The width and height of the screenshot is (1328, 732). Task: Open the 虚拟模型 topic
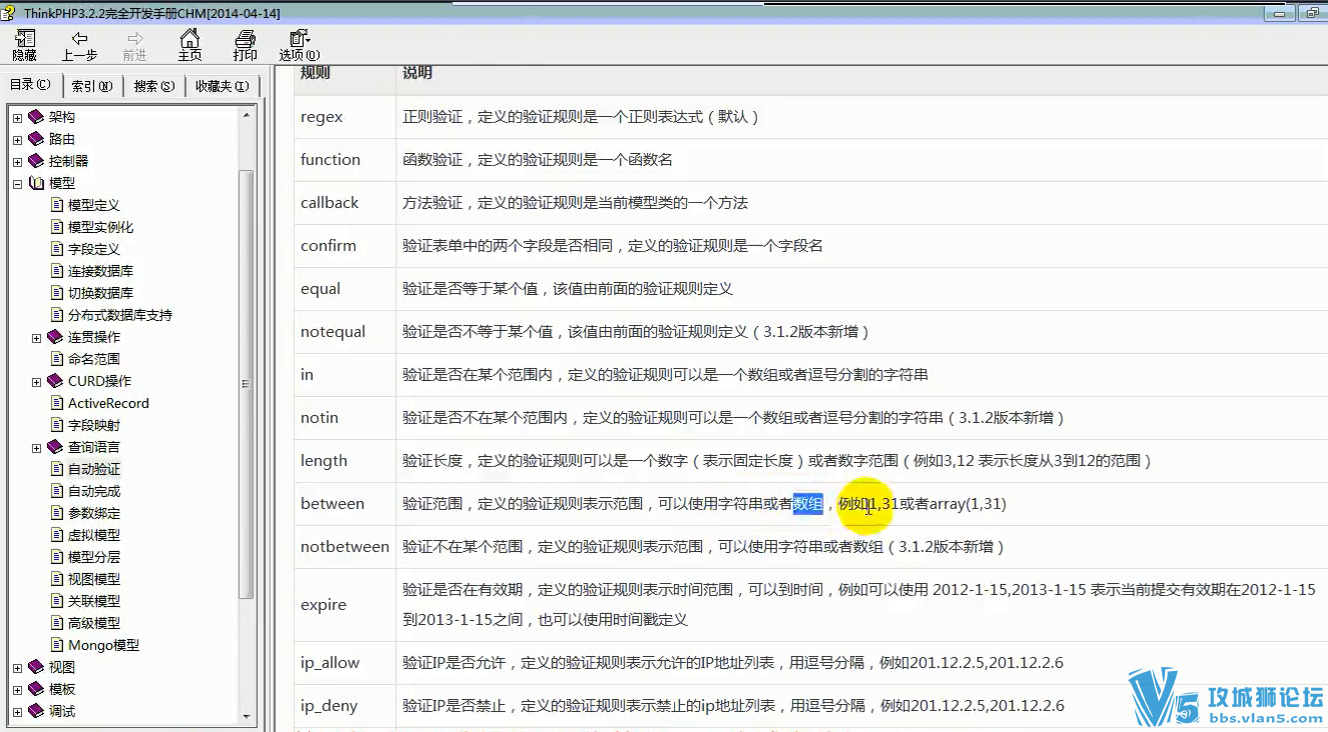coord(94,535)
